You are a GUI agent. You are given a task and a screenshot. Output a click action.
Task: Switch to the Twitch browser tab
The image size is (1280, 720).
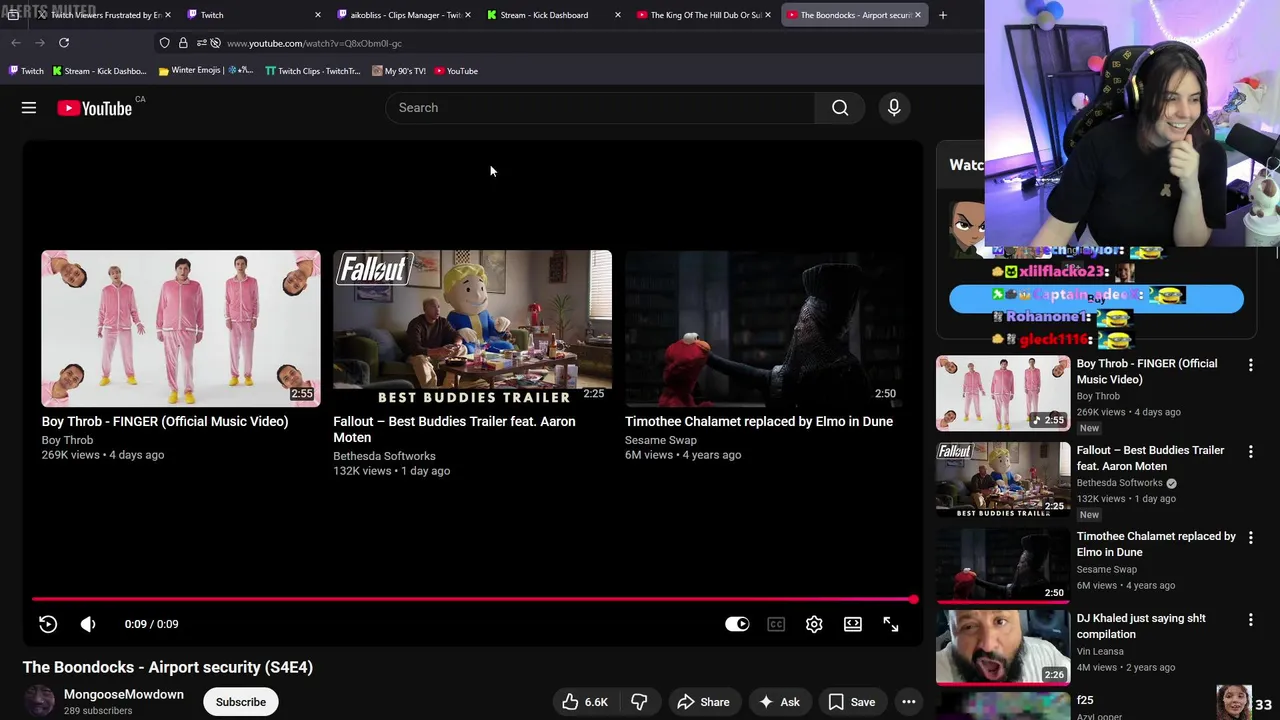click(x=254, y=15)
